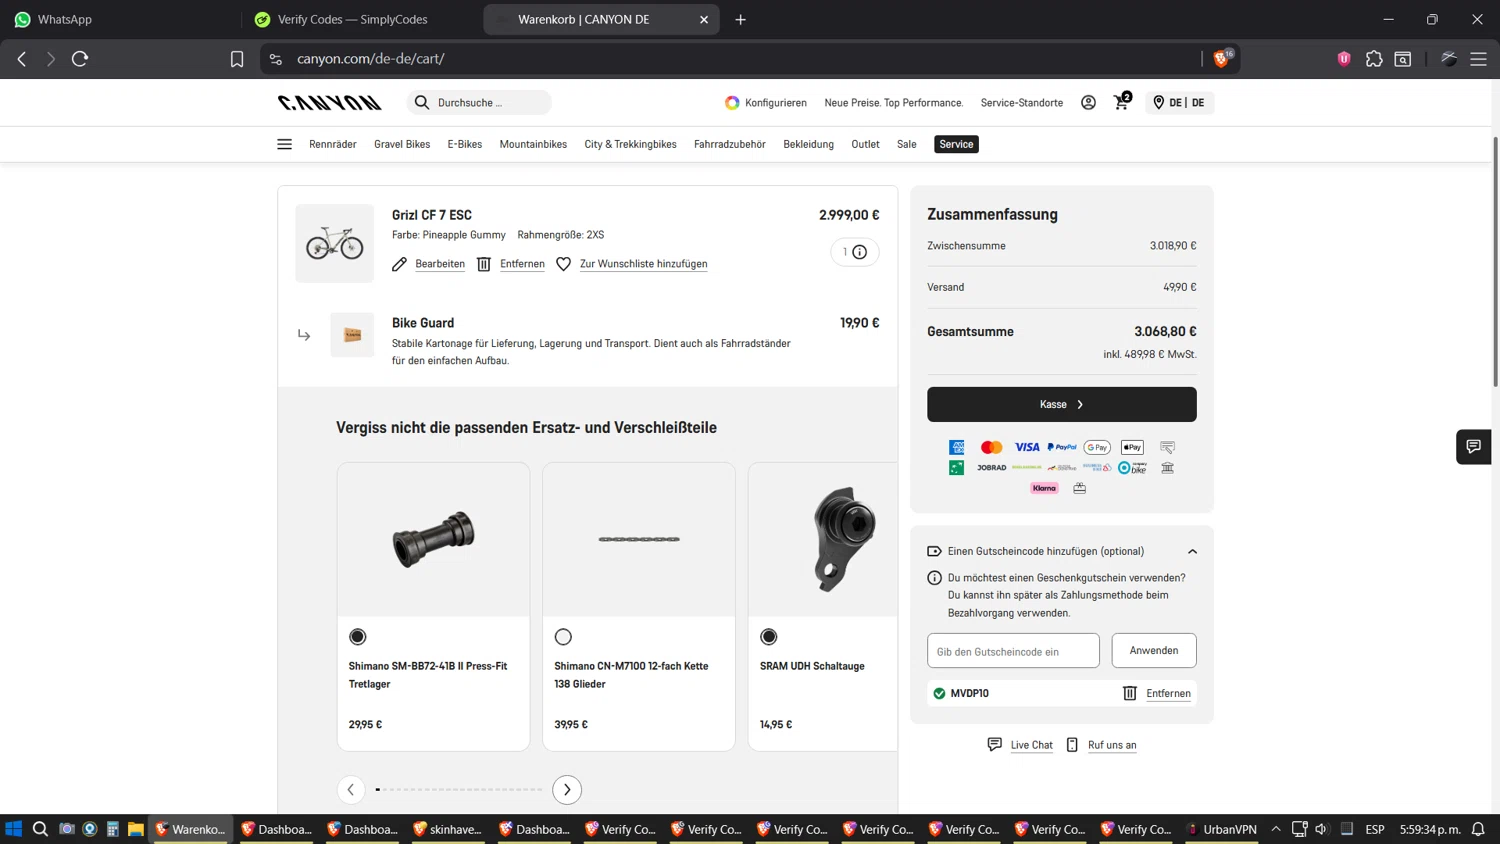Open the Brave main menu icon
This screenshot has width=1500, height=844.
[1478, 59]
